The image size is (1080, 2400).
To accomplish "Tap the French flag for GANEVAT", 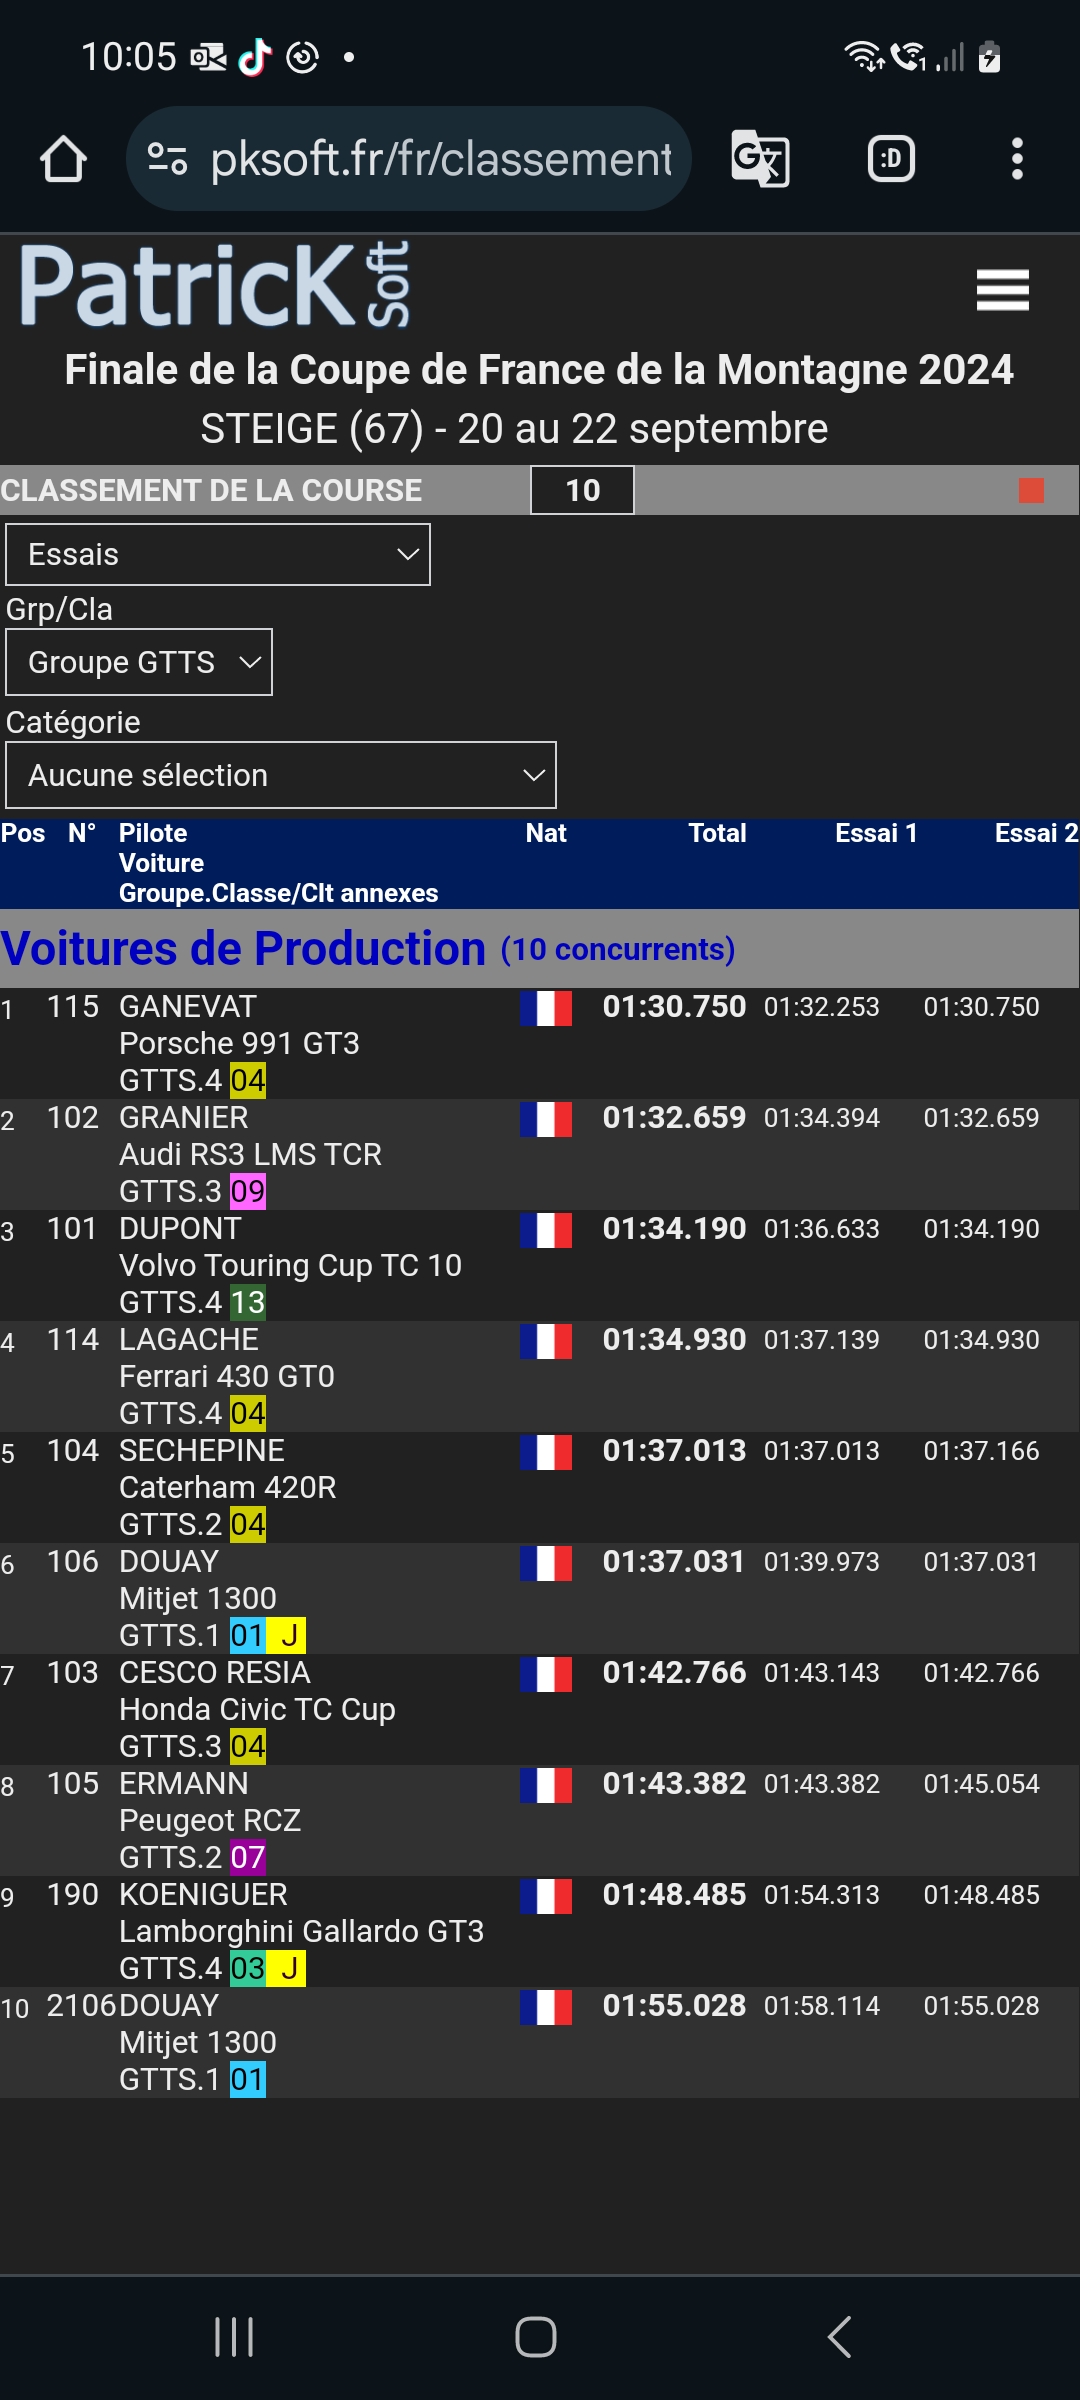I will point(546,1008).
